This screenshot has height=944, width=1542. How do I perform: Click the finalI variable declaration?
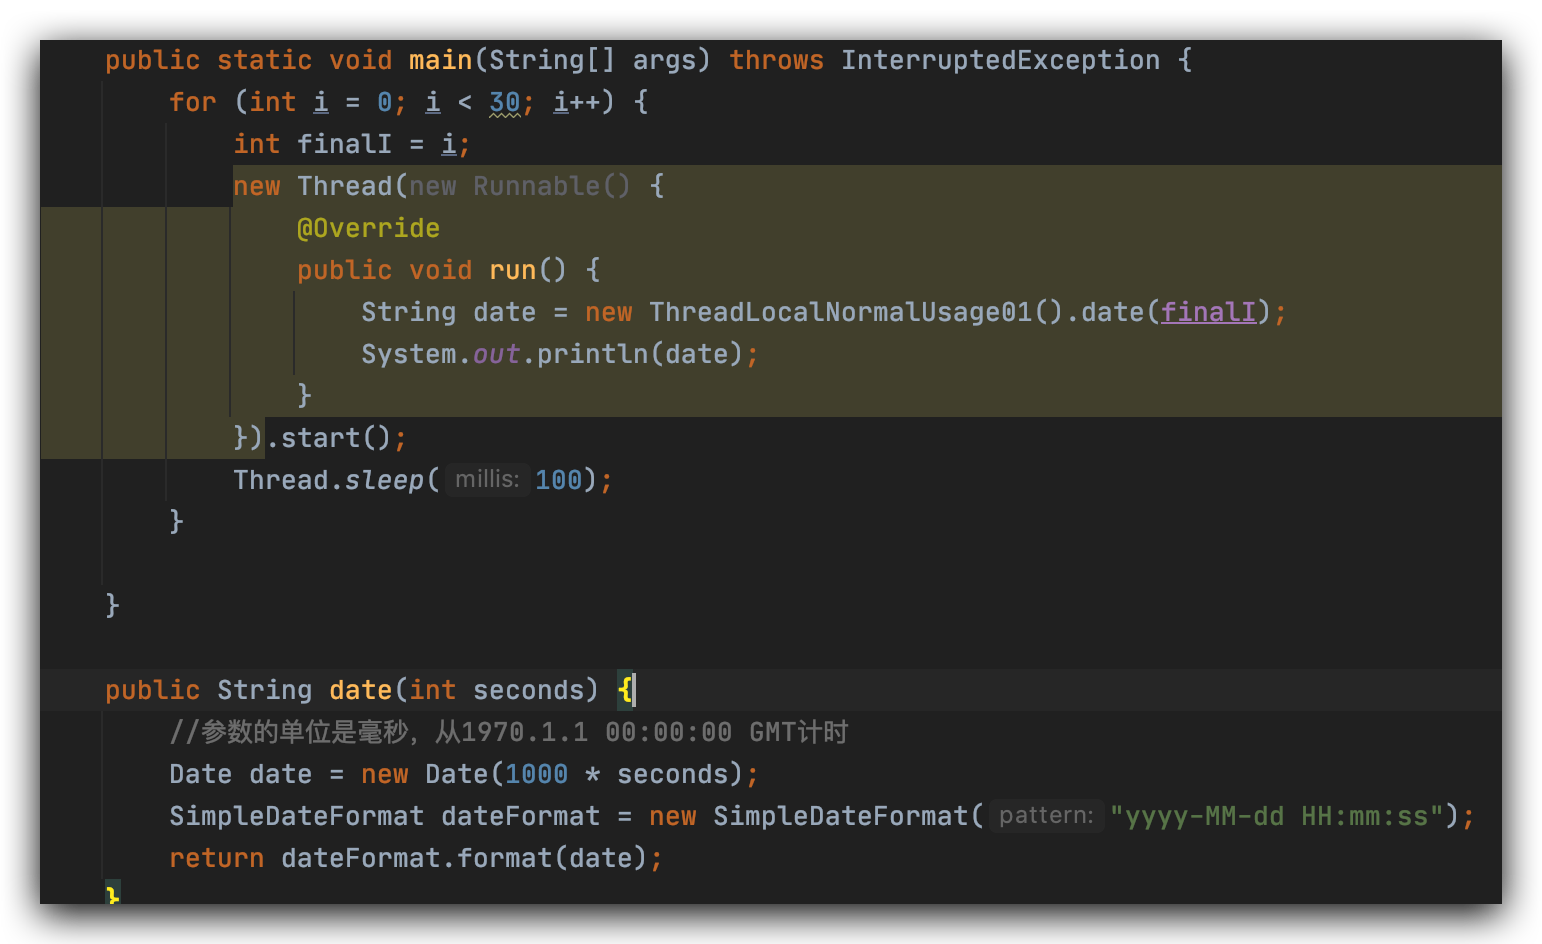click(x=344, y=144)
